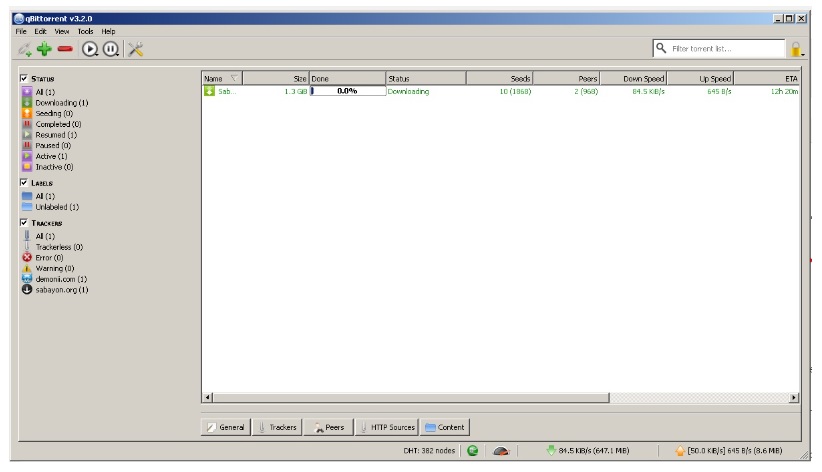Switch to the Content tab
Image resolution: width=822 pixels, height=472 pixels.
tap(445, 427)
